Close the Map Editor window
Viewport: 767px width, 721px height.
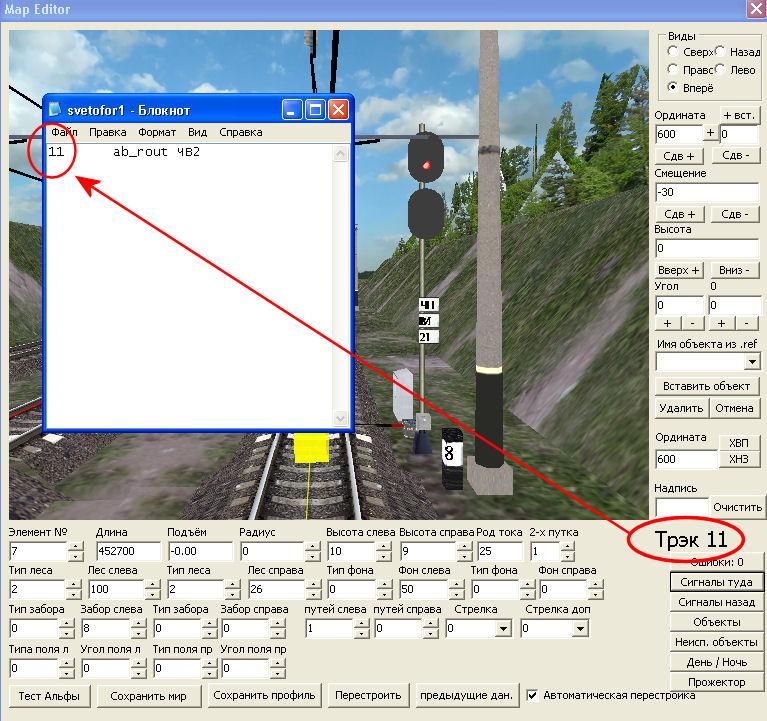pos(755,9)
